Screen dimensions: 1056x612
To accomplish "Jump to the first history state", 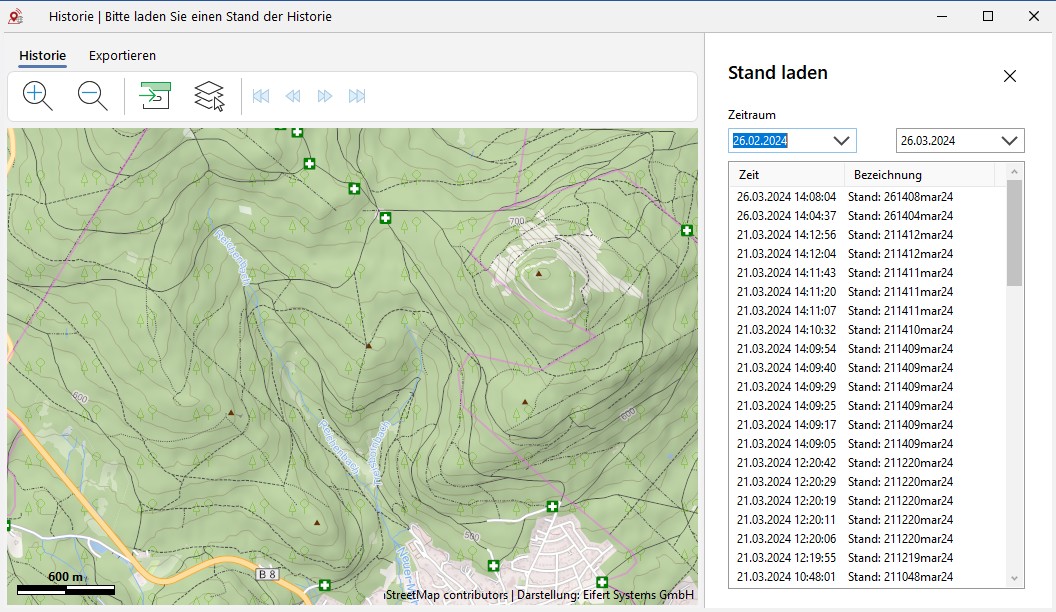I will point(261,96).
